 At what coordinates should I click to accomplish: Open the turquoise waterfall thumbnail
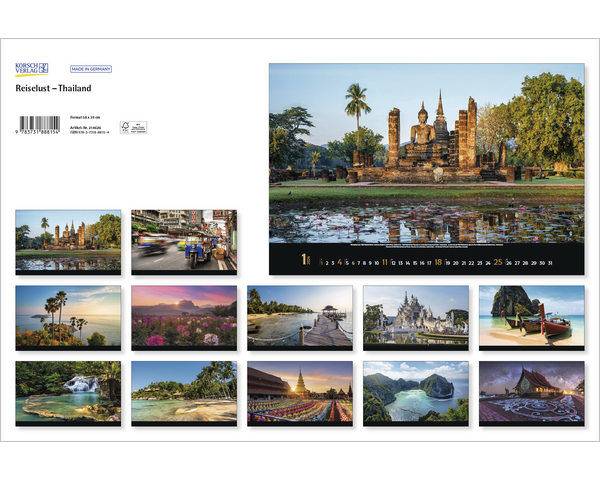[x=68, y=392]
